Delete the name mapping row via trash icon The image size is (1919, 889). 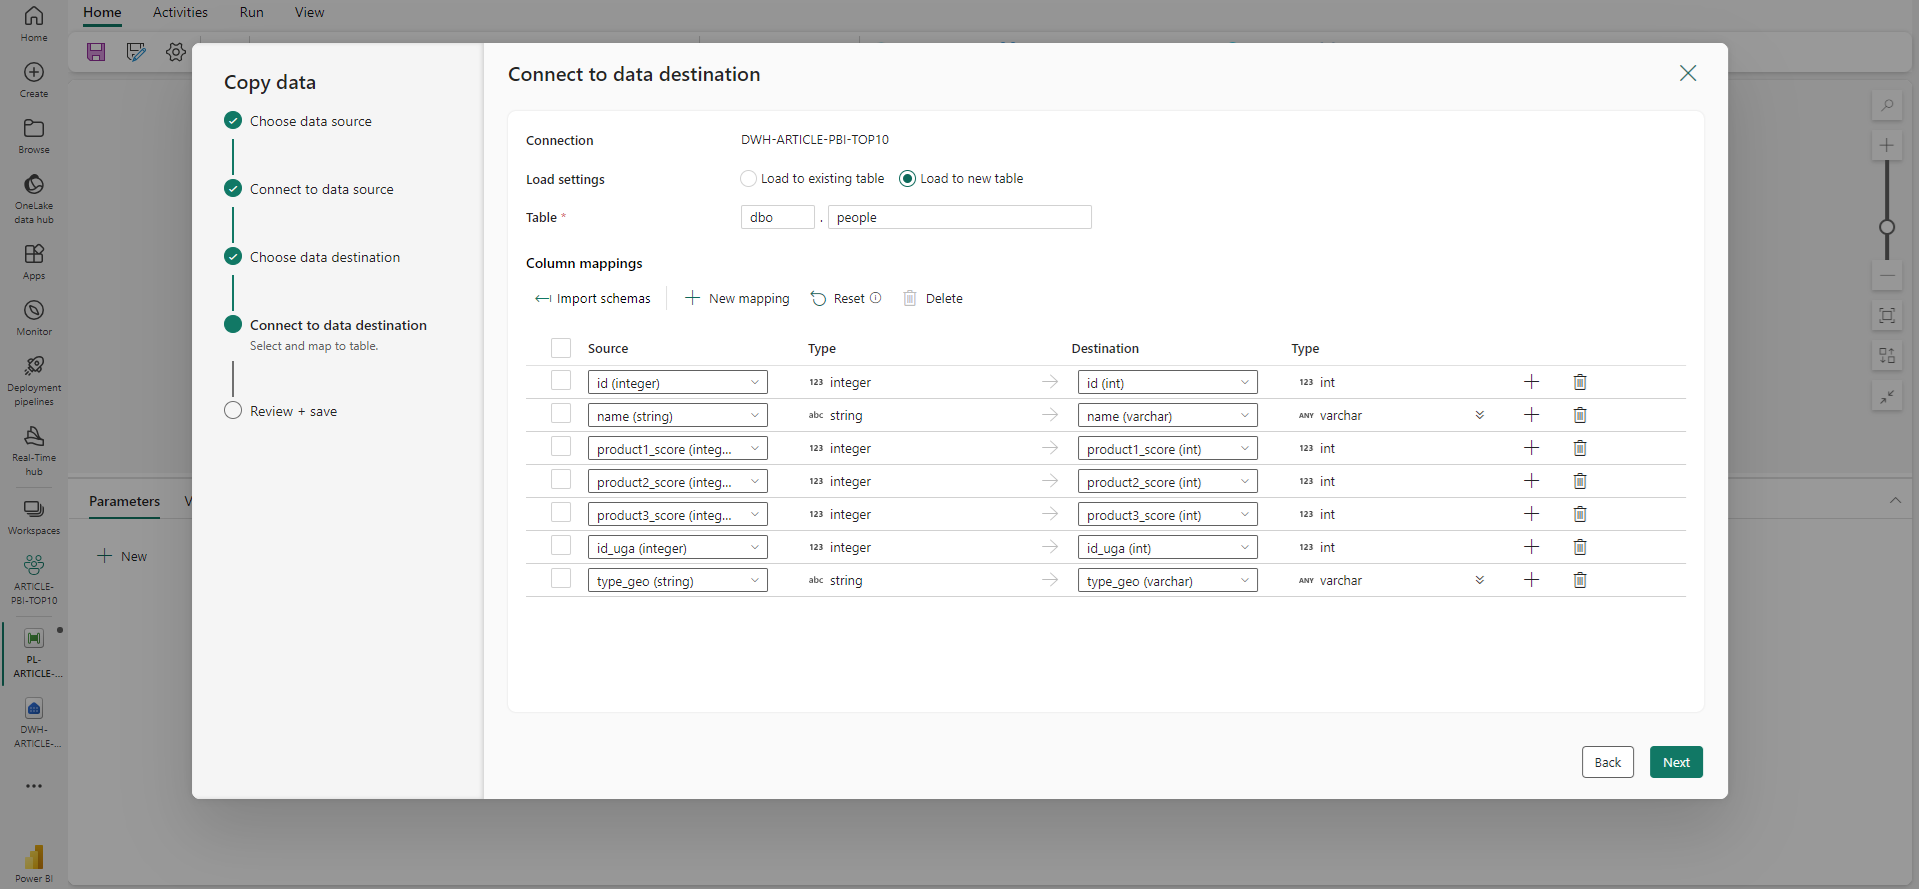coord(1580,415)
